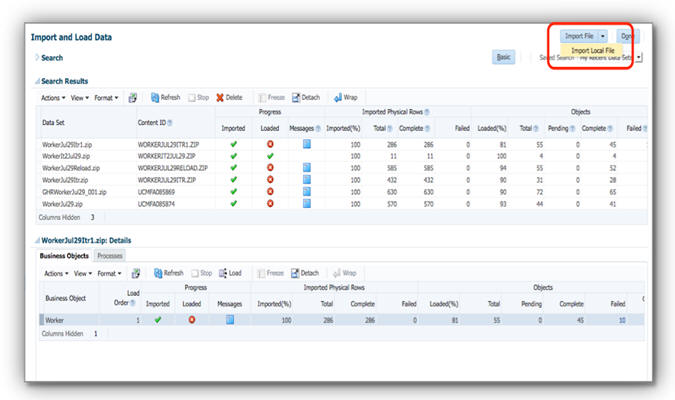Switch to Business Objects tab
675x400 pixels.
(64, 256)
